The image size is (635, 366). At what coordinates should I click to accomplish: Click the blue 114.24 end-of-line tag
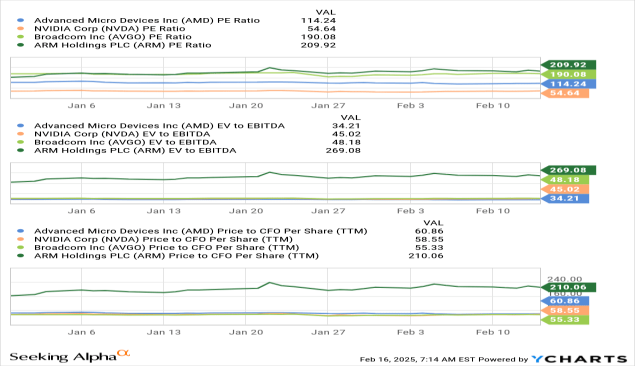coord(568,84)
